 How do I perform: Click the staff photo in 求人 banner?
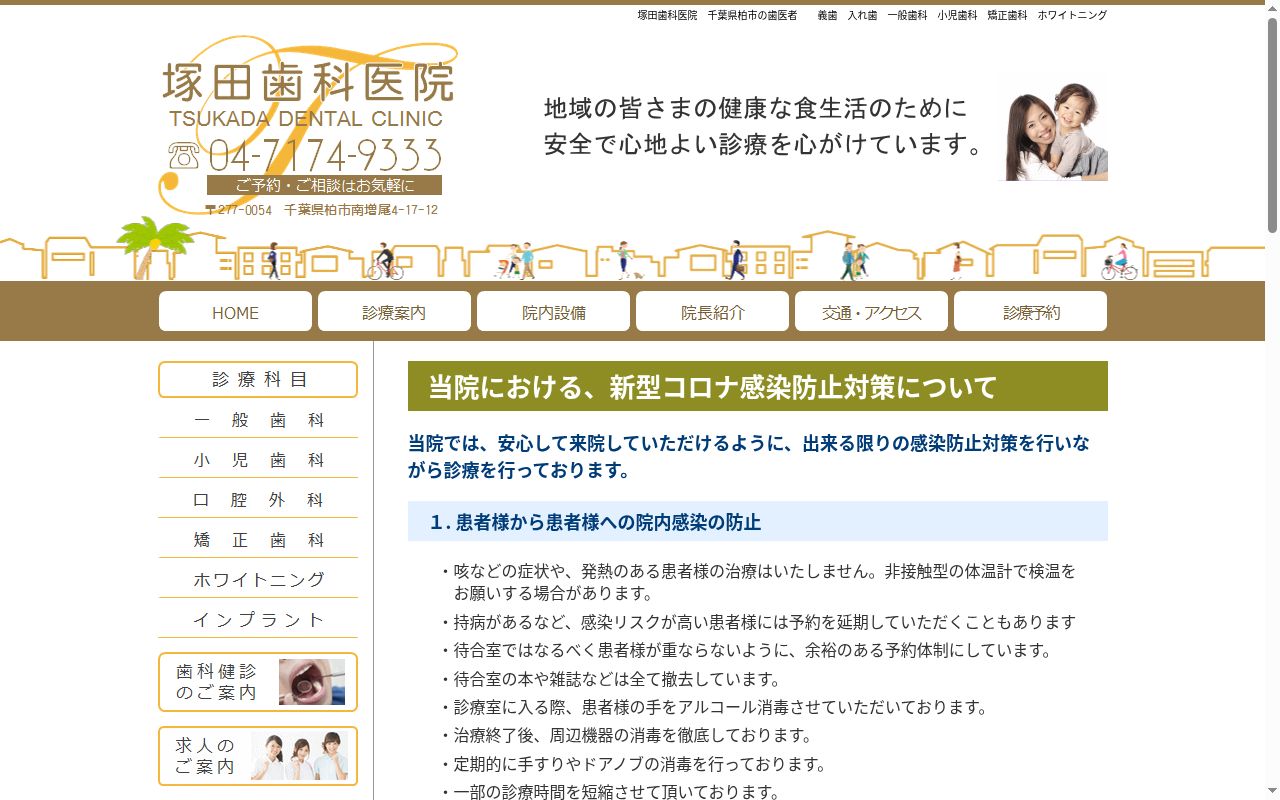tap(299, 756)
